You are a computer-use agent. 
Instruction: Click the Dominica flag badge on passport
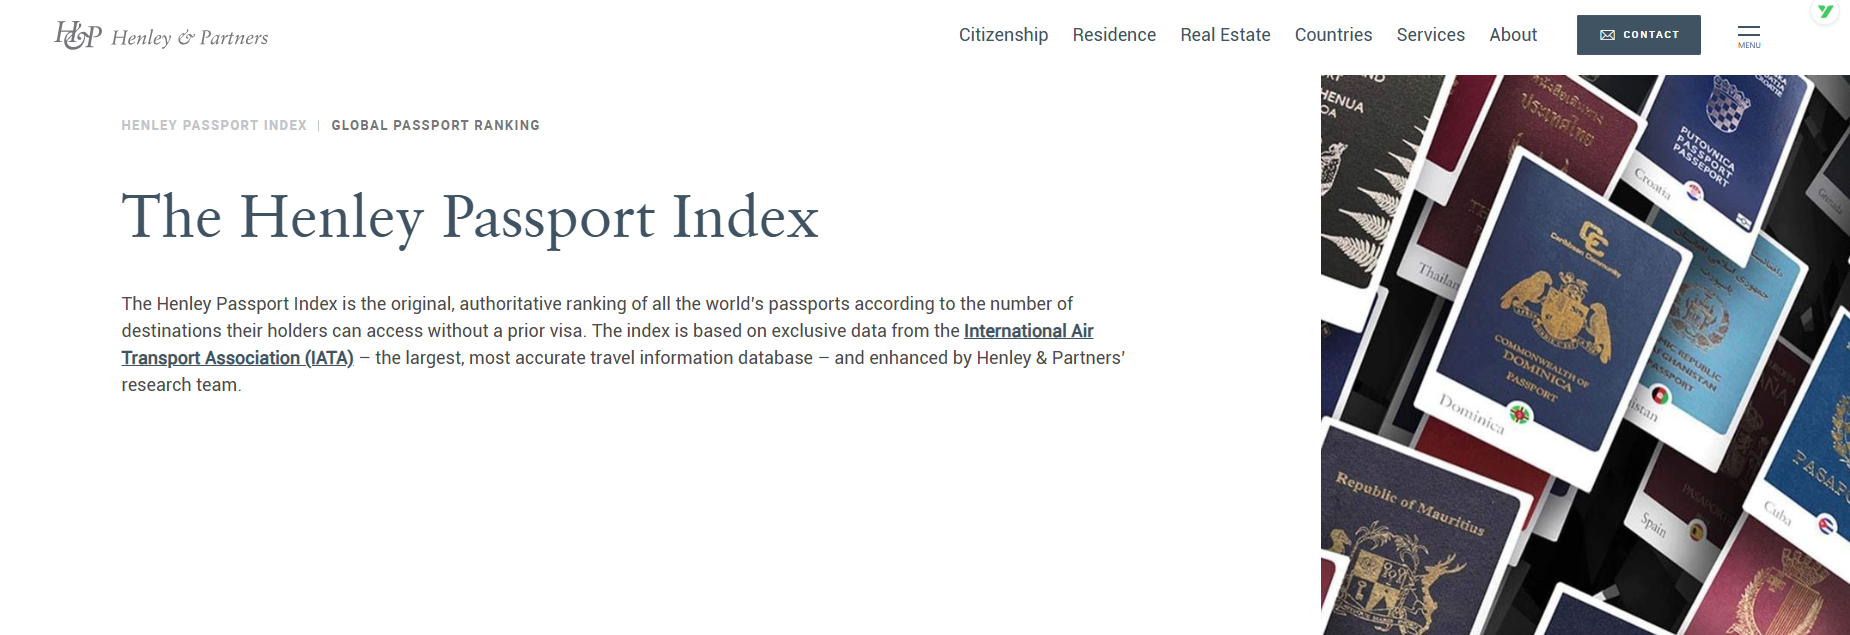tap(1520, 414)
